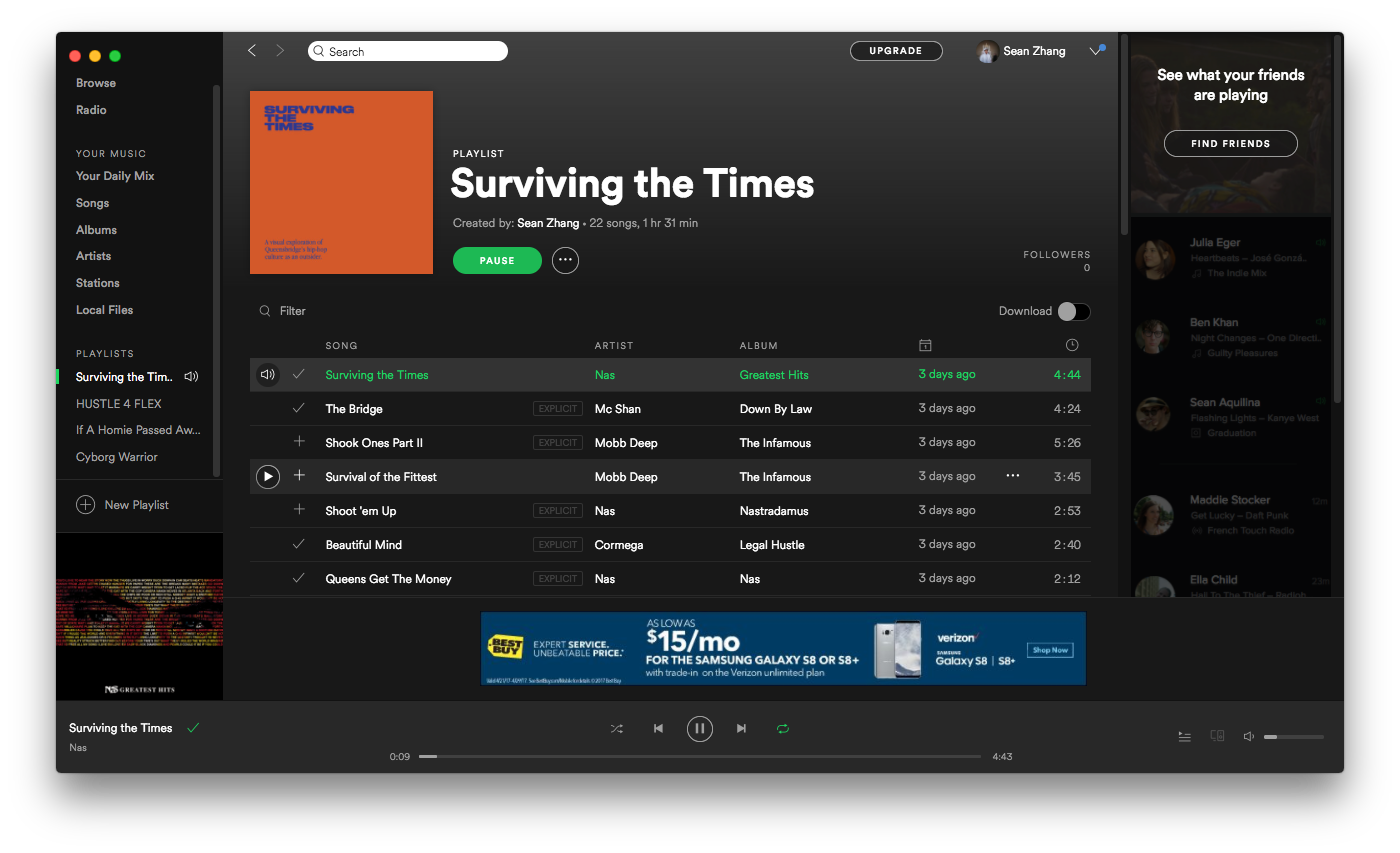Open more options for Survival of the Fittest
Viewport: 1400px width, 853px height.
tap(1012, 477)
